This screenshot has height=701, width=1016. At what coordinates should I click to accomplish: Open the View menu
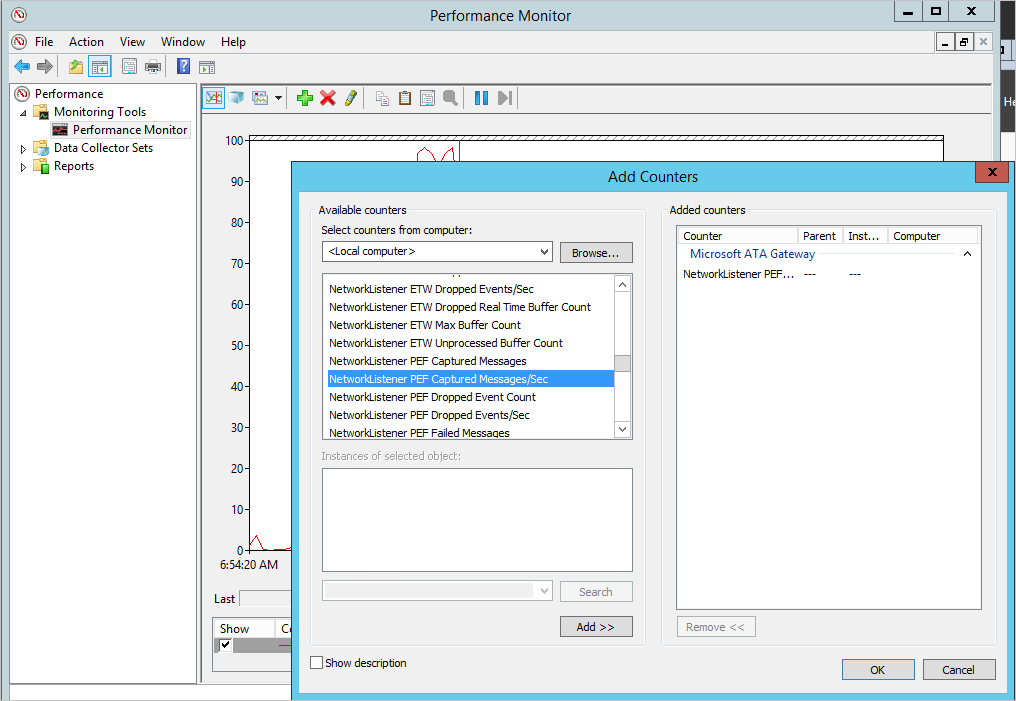point(132,41)
